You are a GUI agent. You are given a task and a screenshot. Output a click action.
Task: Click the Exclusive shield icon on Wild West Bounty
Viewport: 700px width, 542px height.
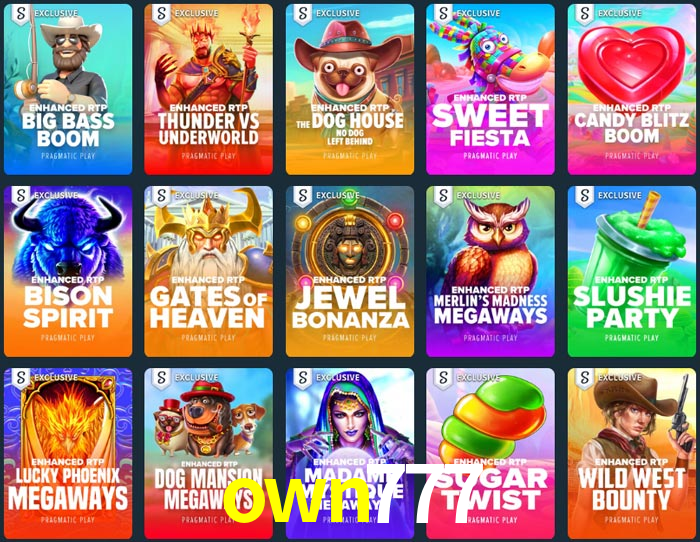pos(584,378)
